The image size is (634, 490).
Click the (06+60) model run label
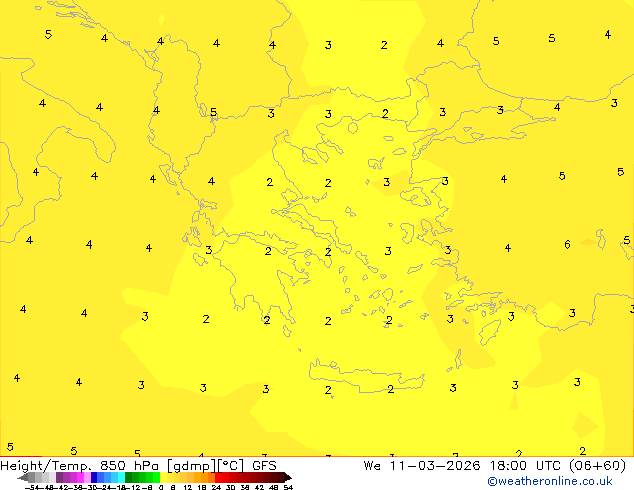[x=597, y=466]
